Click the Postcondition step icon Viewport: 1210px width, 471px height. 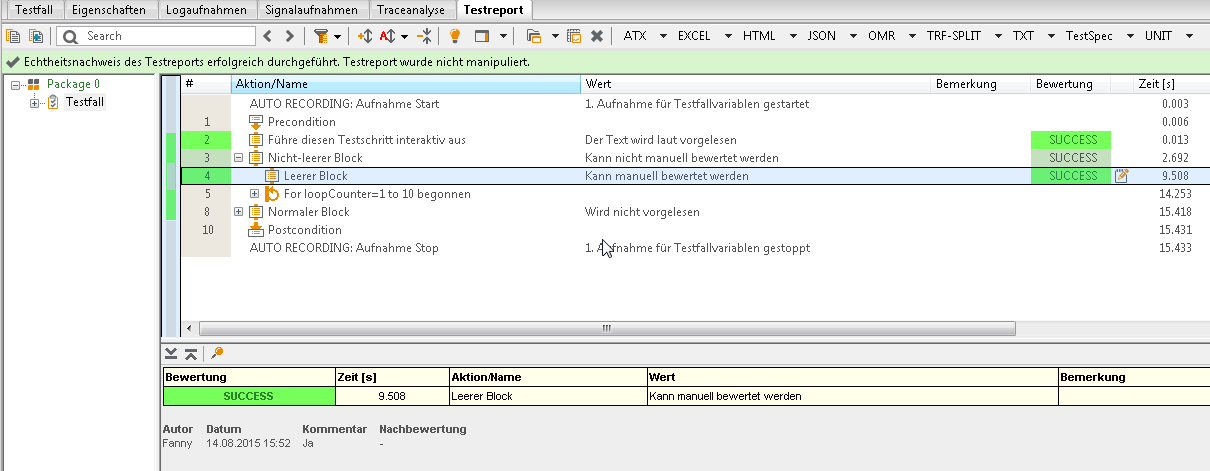coord(255,230)
